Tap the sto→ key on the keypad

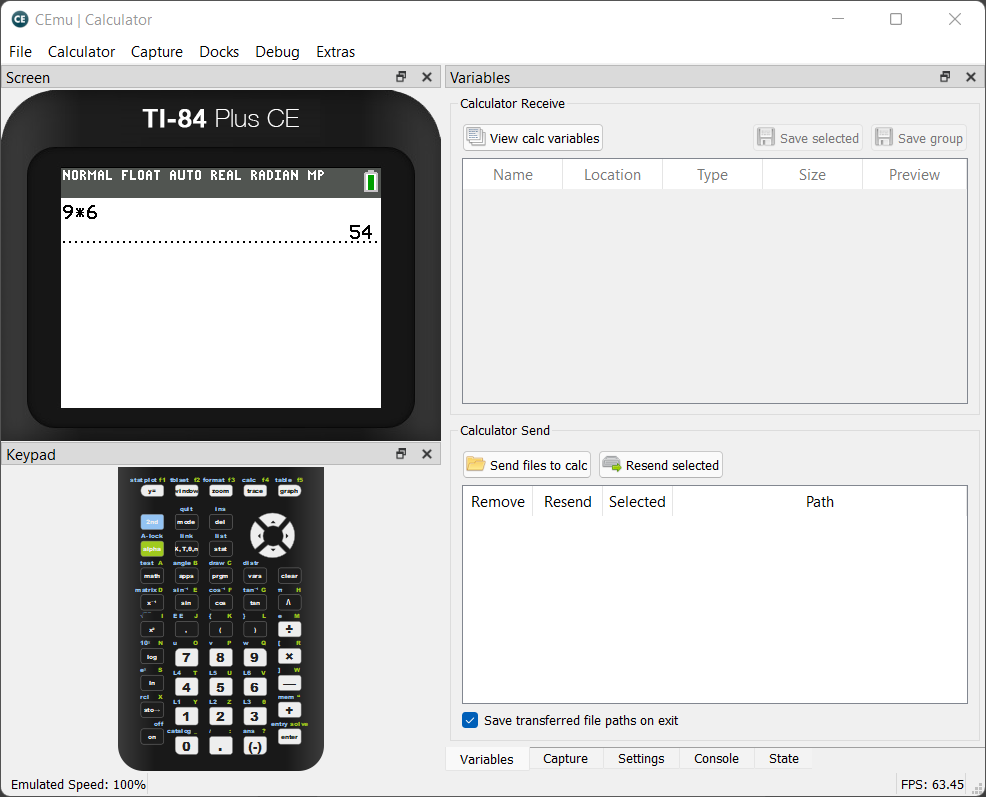(152, 710)
